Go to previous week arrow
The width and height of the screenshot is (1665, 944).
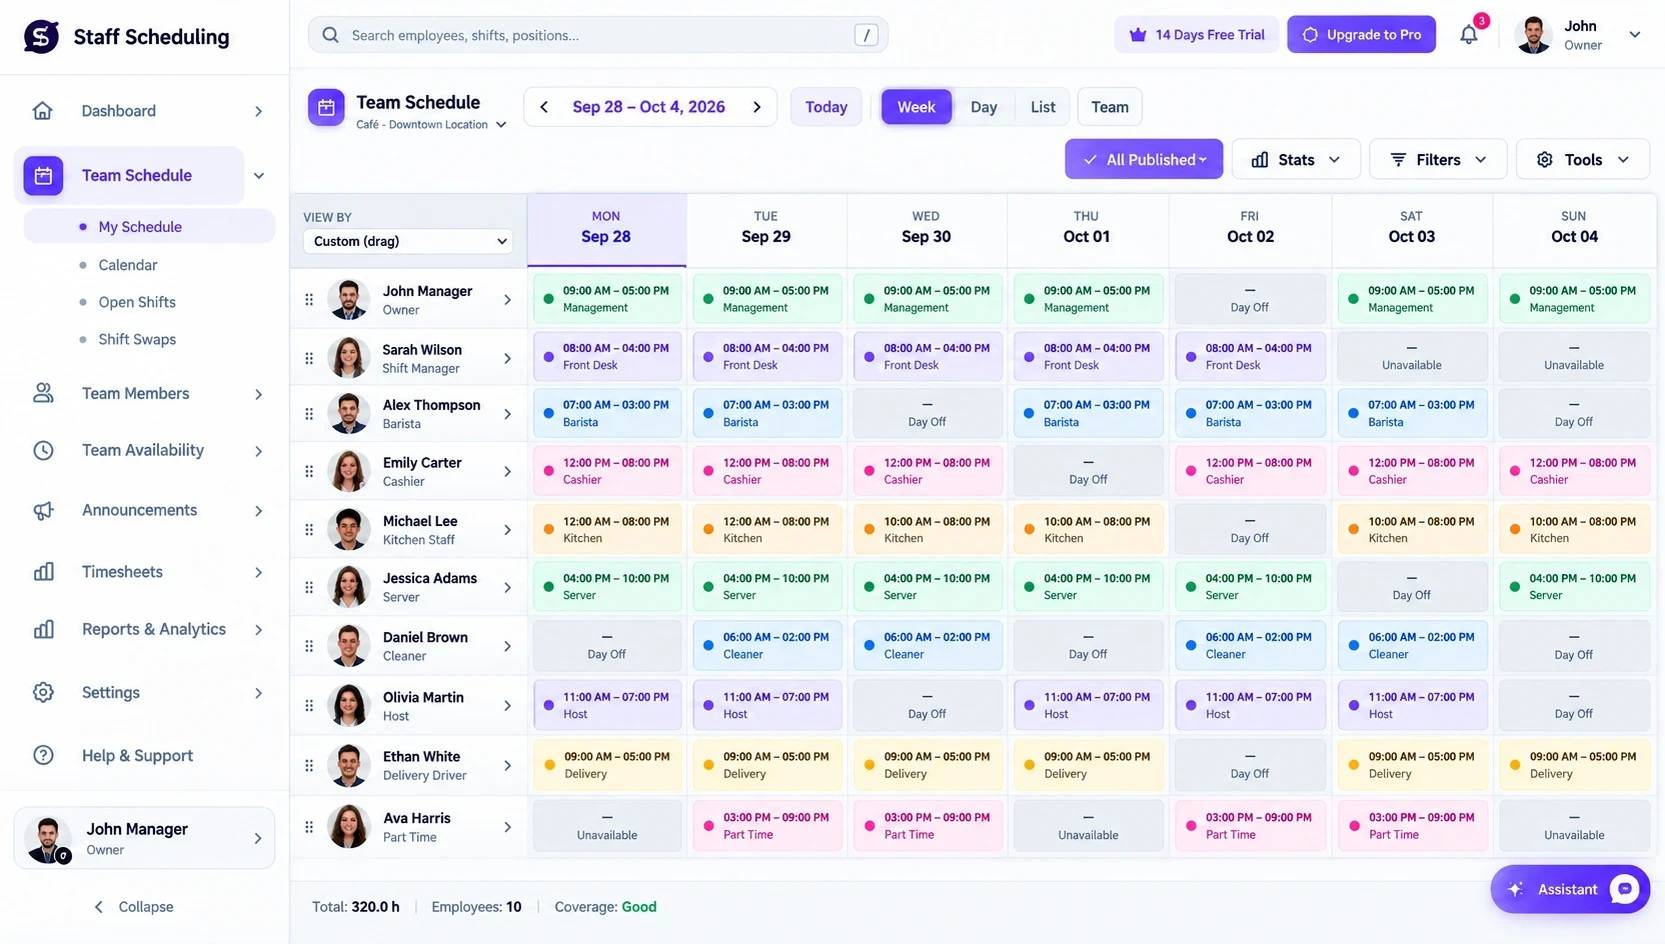[544, 107]
